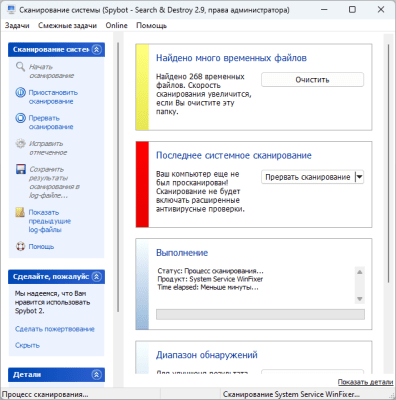Click the lifebuoy help icon
The image size is (396, 400).
tap(20, 246)
